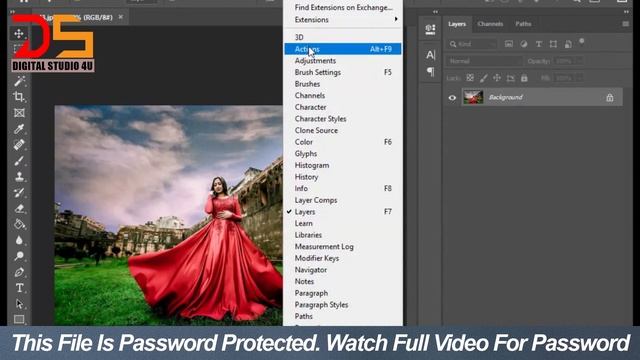
Task: Toggle lock all
Action: click(x=524, y=78)
